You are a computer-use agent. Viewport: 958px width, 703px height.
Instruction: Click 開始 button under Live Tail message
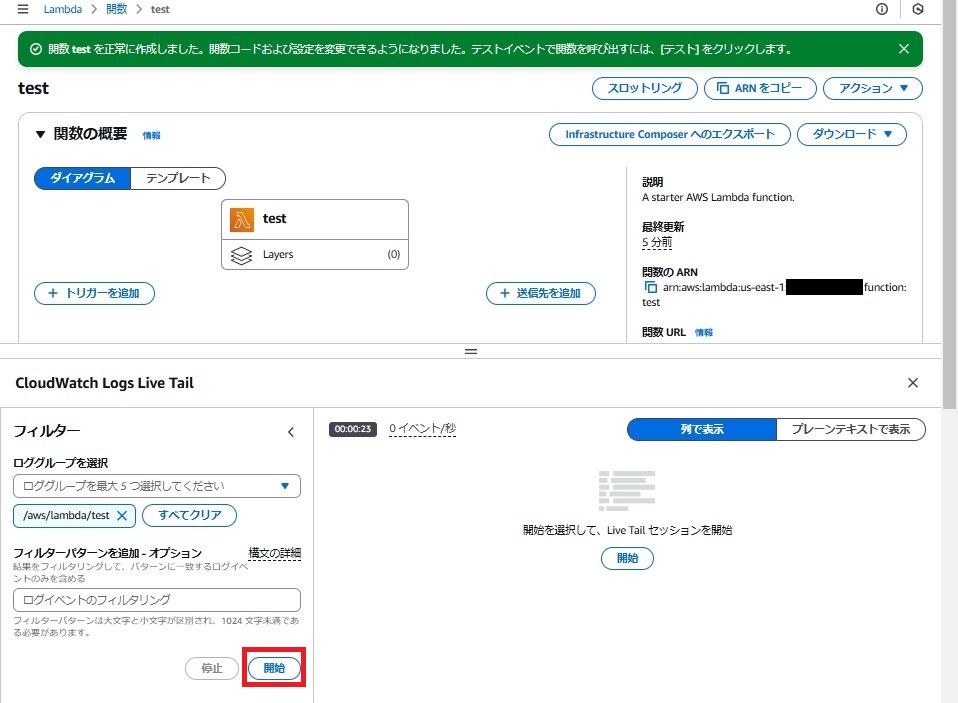pos(627,558)
